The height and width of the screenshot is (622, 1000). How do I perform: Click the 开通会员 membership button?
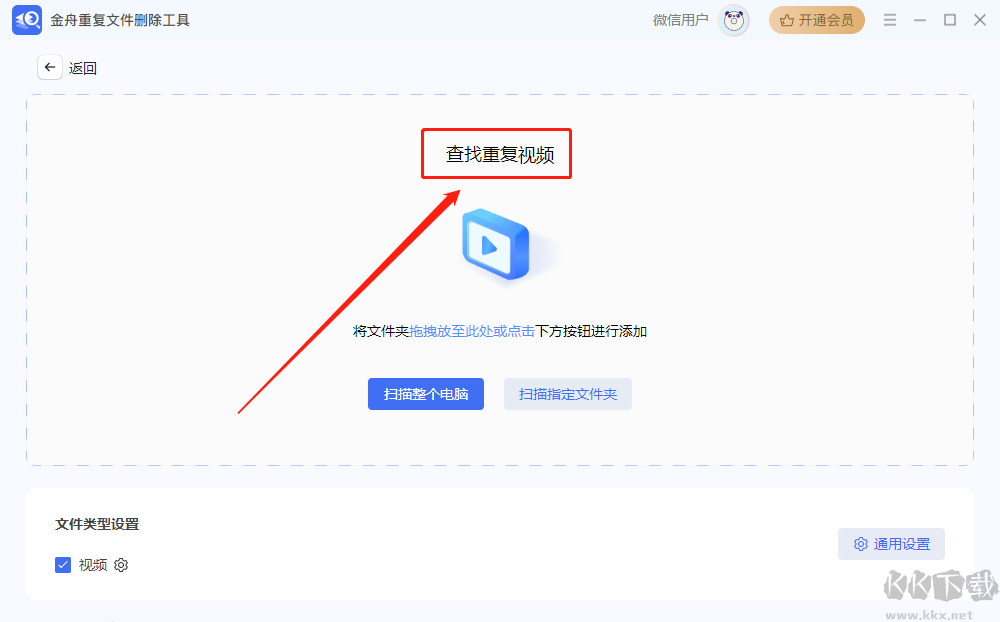[817, 20]
